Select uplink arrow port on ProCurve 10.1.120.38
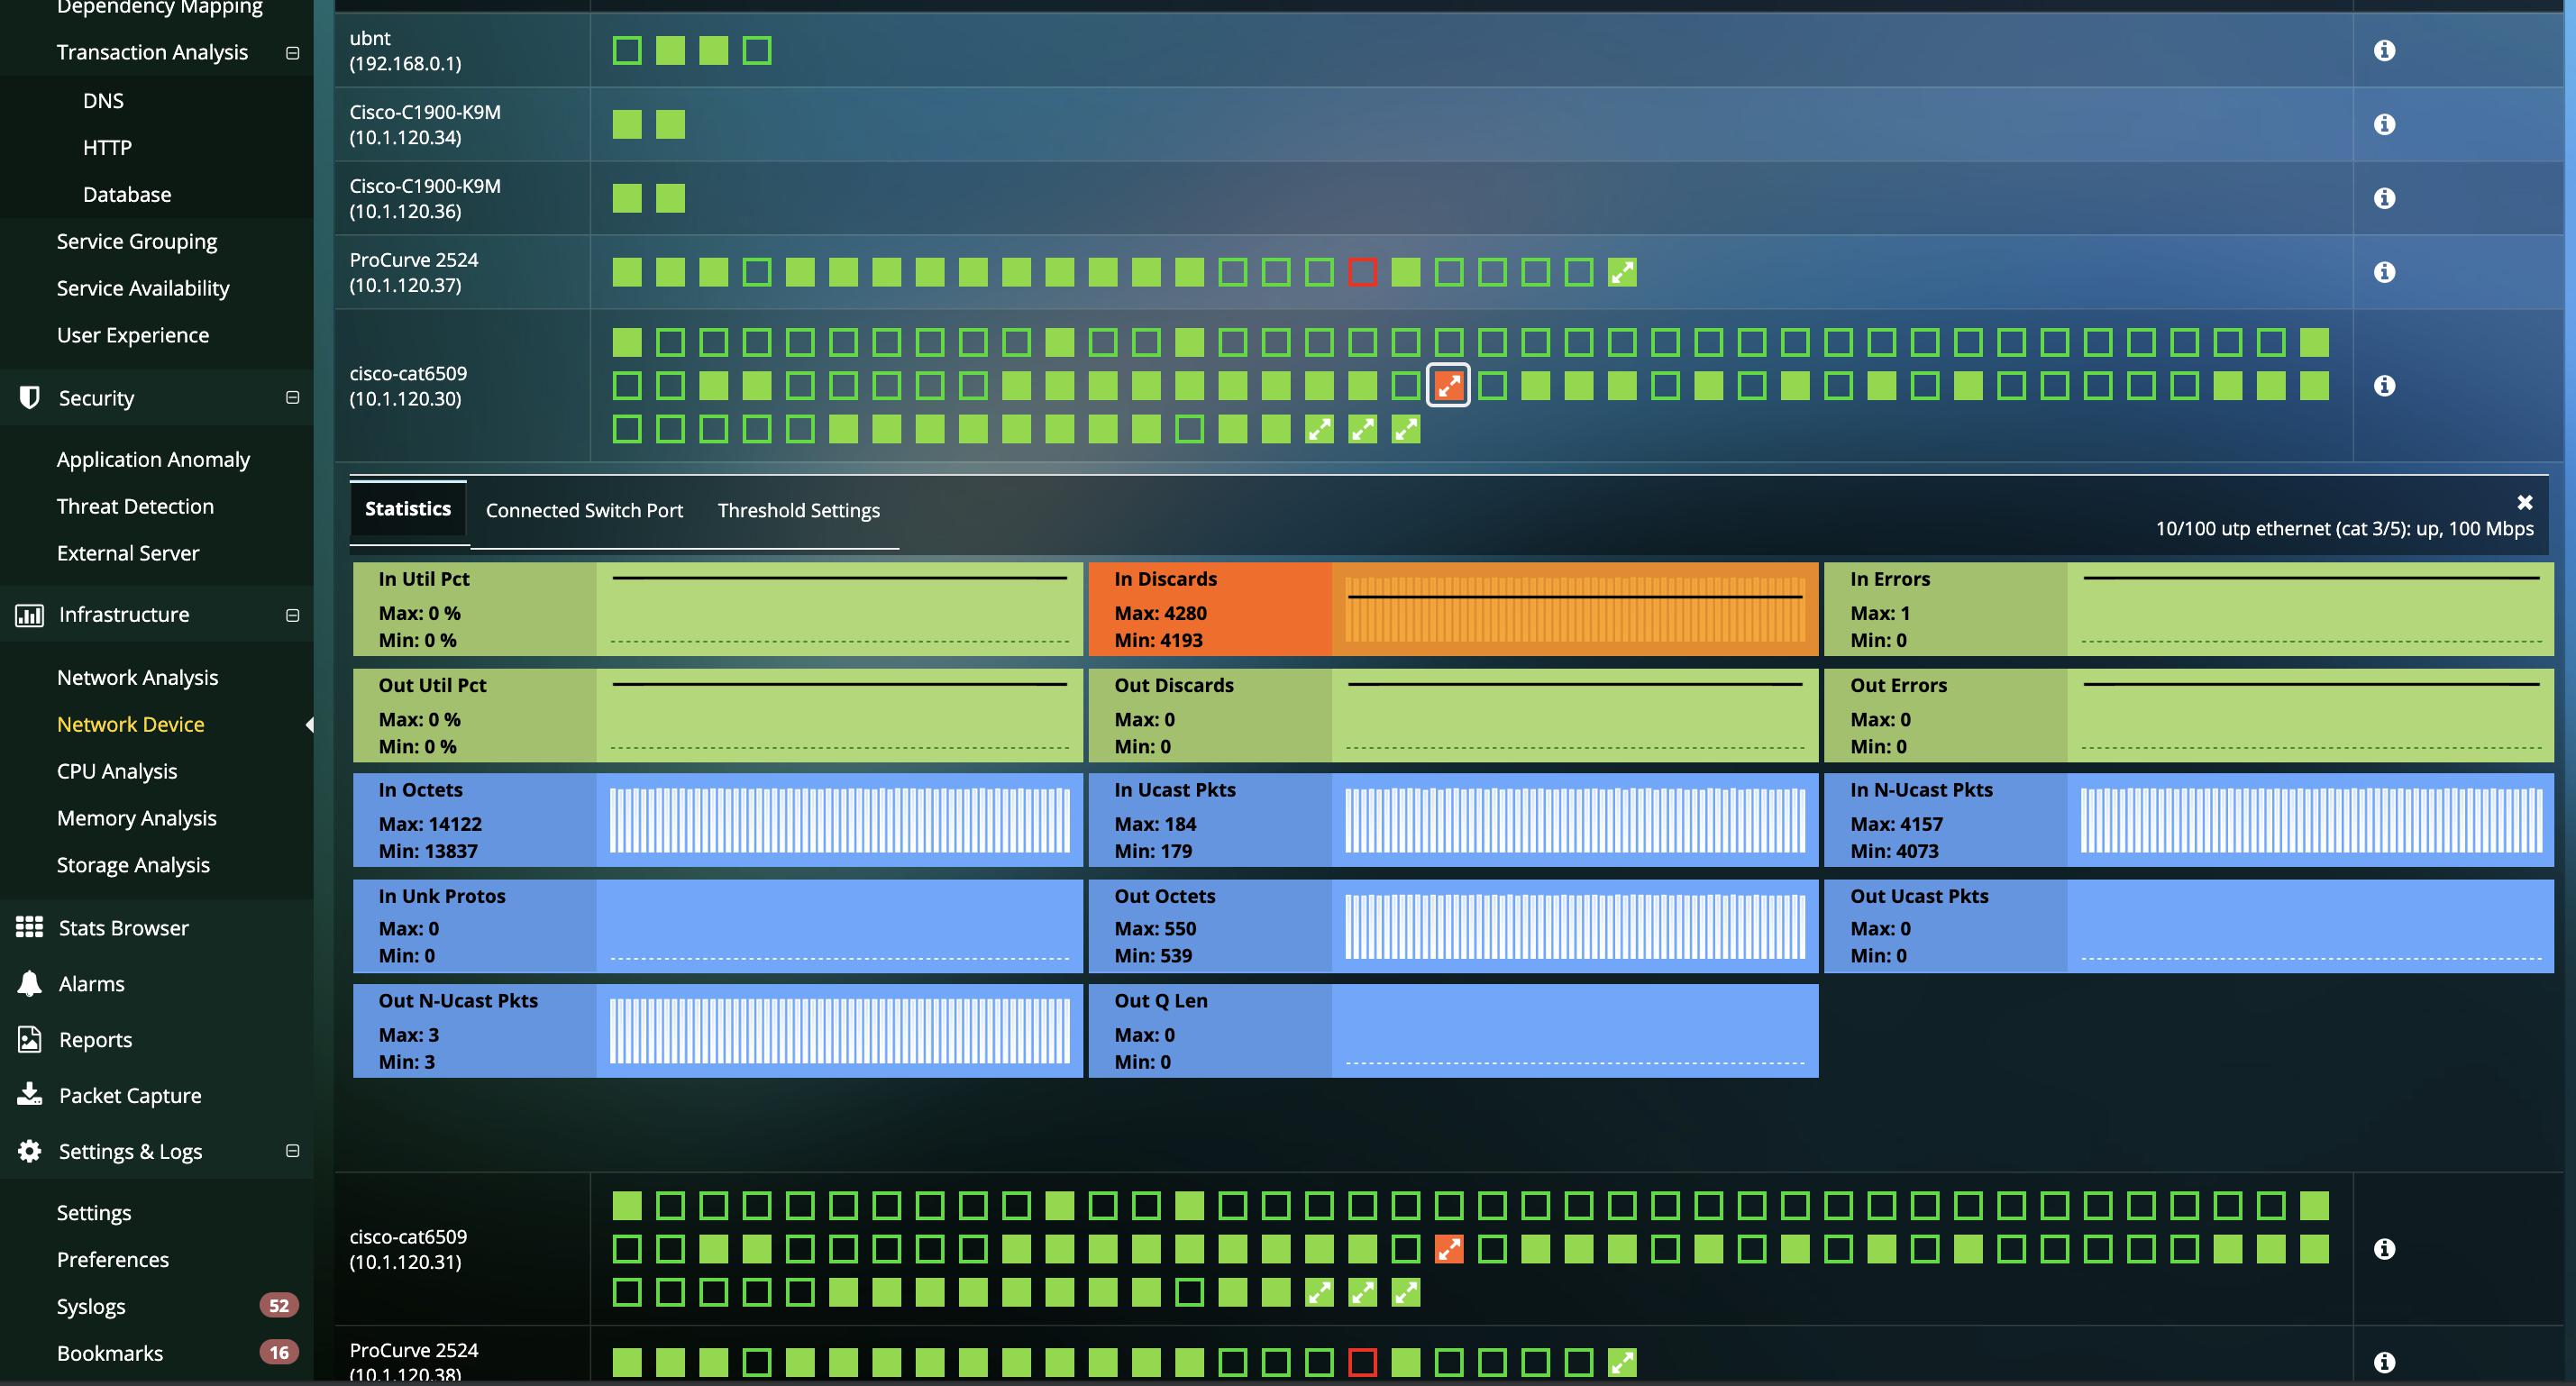This screenshot has width=2576, height=1386. 1622,1362
